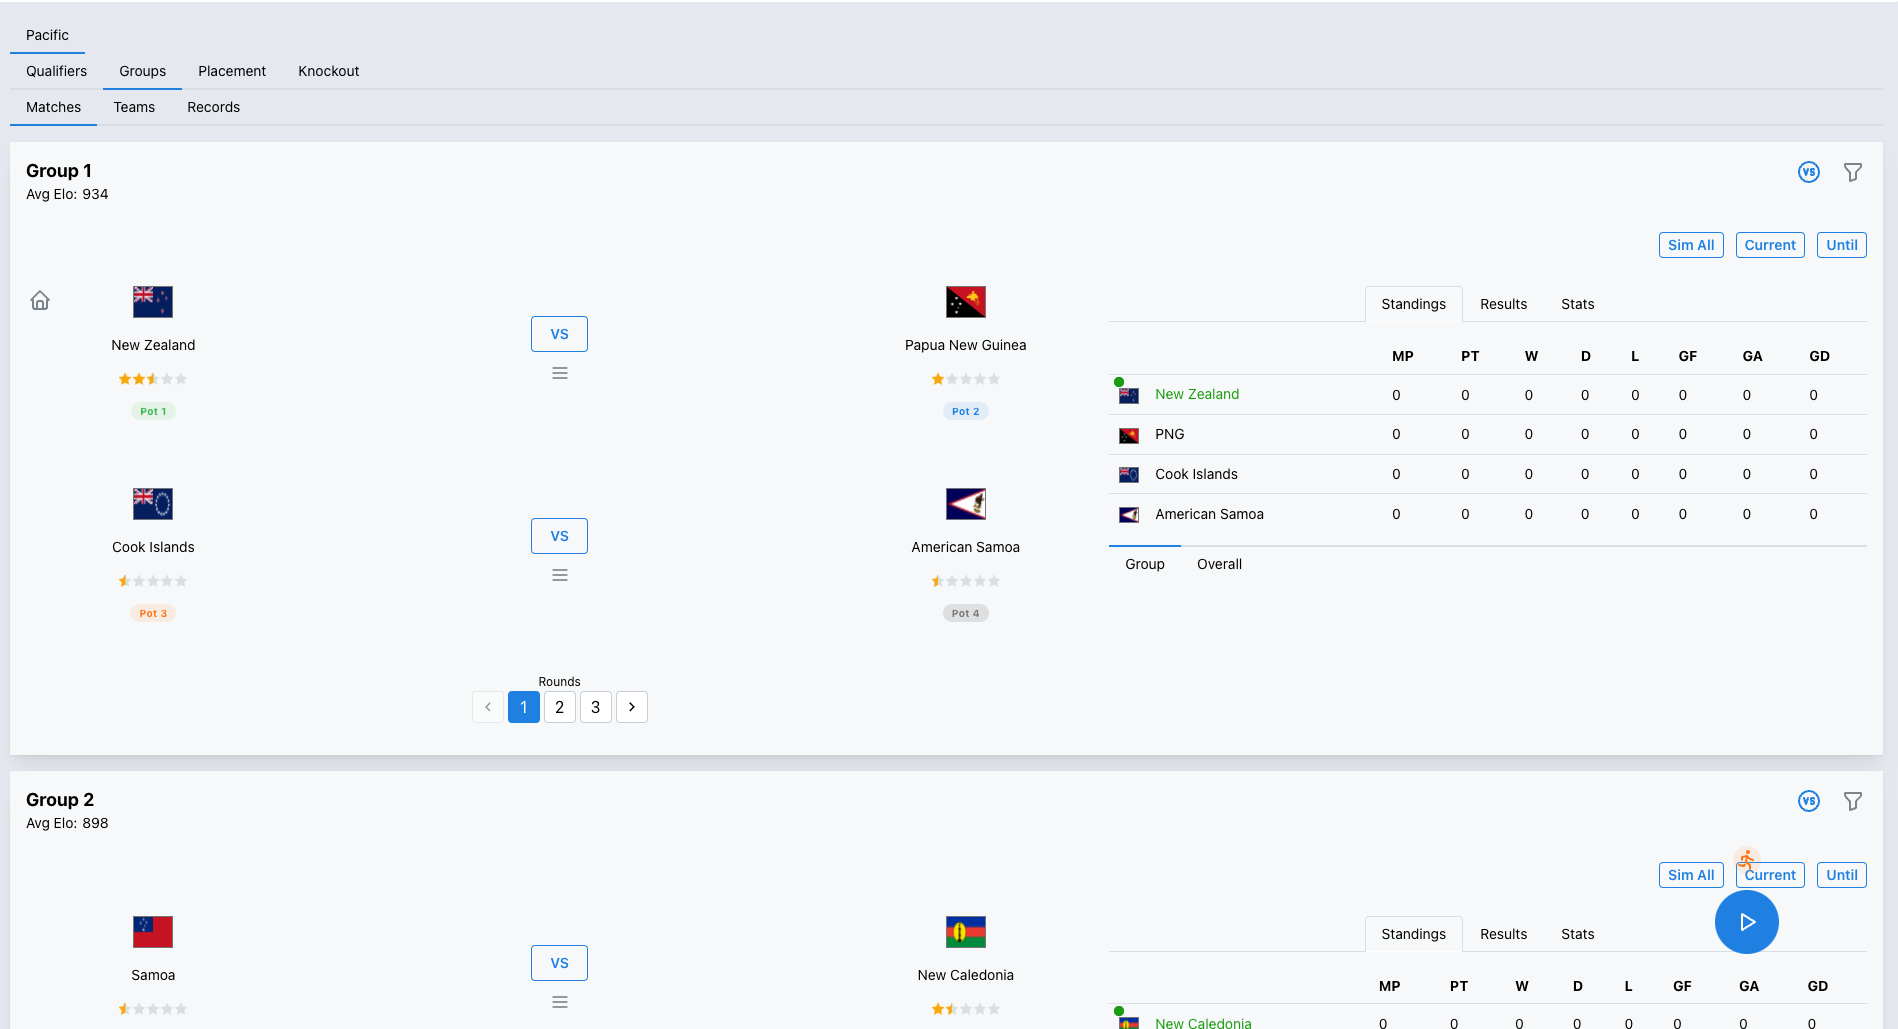Click the Pot 3 badge
Image resolution: width=1898 pixels, height=1029 pixels.
153,613
